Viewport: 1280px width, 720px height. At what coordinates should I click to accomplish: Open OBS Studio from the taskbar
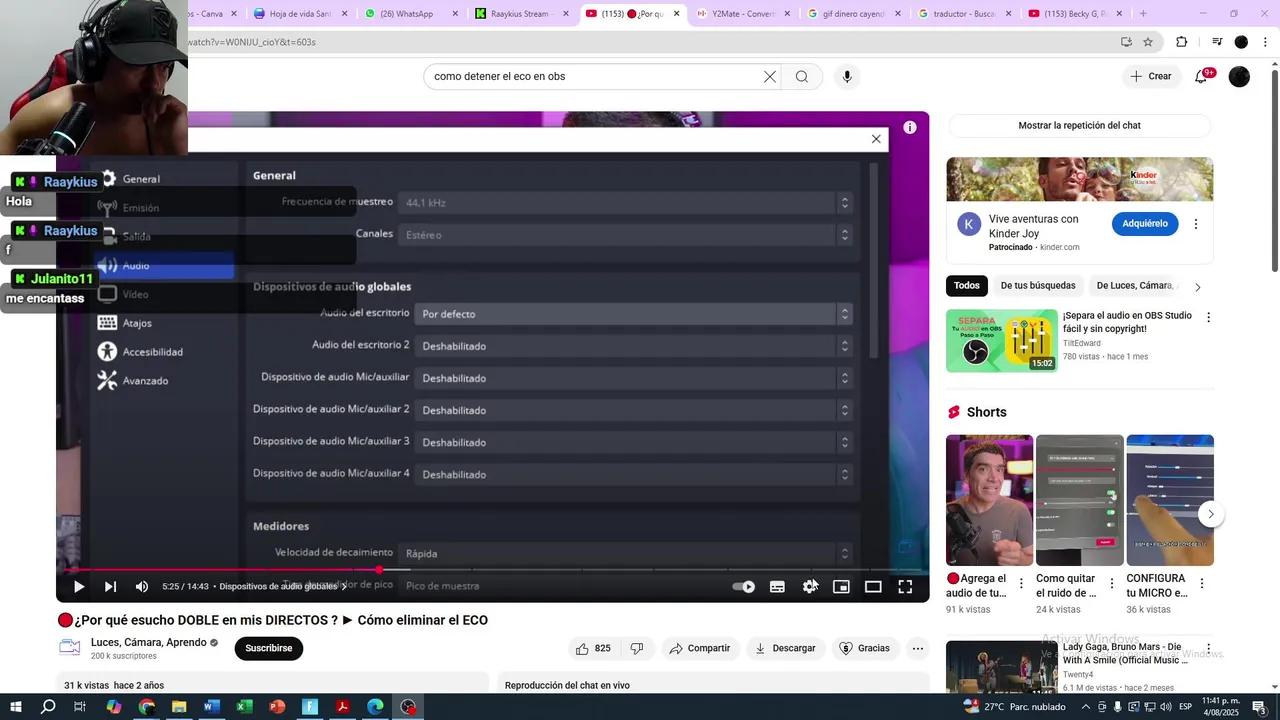(408, 707)
